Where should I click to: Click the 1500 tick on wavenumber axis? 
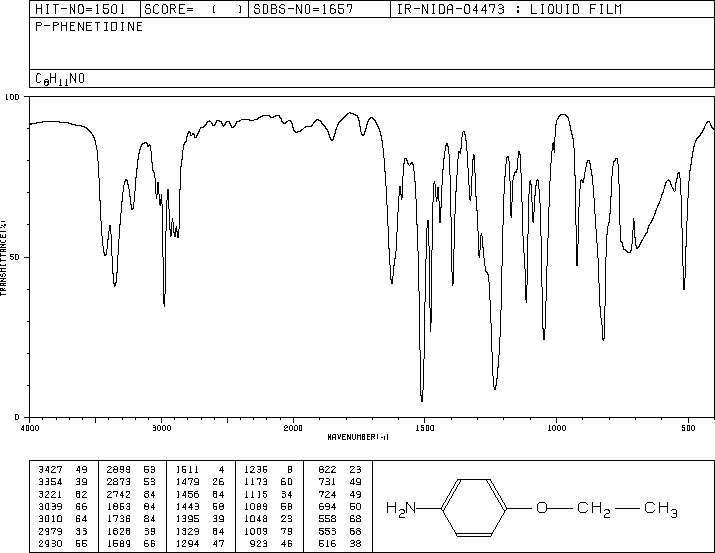424,427
